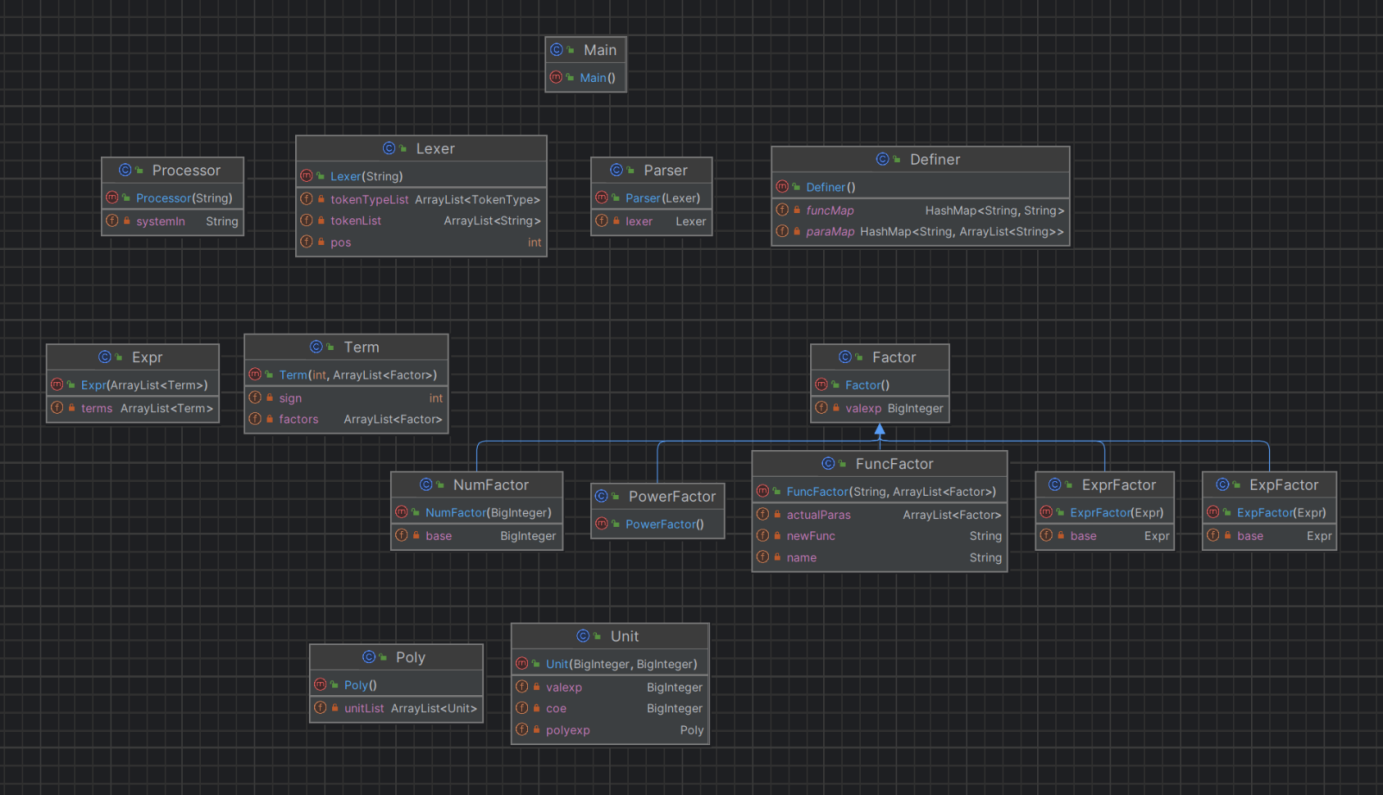The image size is (1383, 796).
Task: Click the method icon before Unit(BigInteger, BigInteger)
Action: pos(522,664)
